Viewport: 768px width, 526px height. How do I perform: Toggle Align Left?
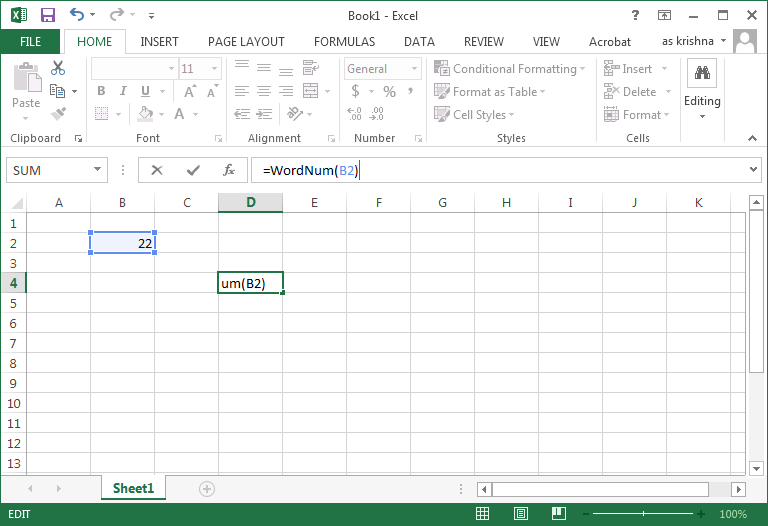(x=241, y=91)
